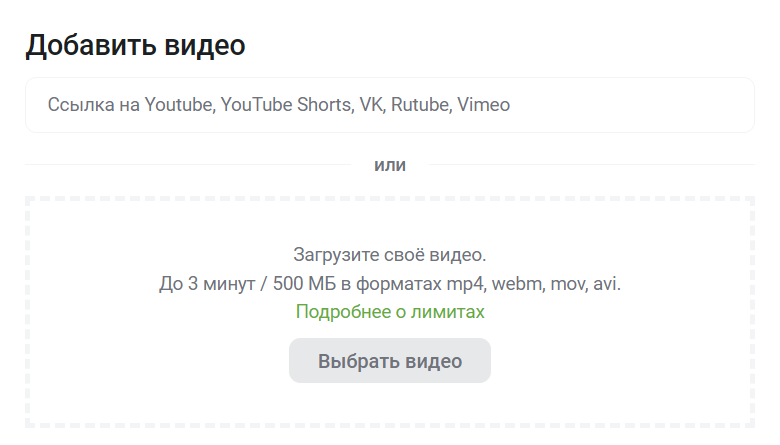Screen dimensions: 780x445
Task: Click the "Загрузите своё видео." text
Action: pos(390,255)
